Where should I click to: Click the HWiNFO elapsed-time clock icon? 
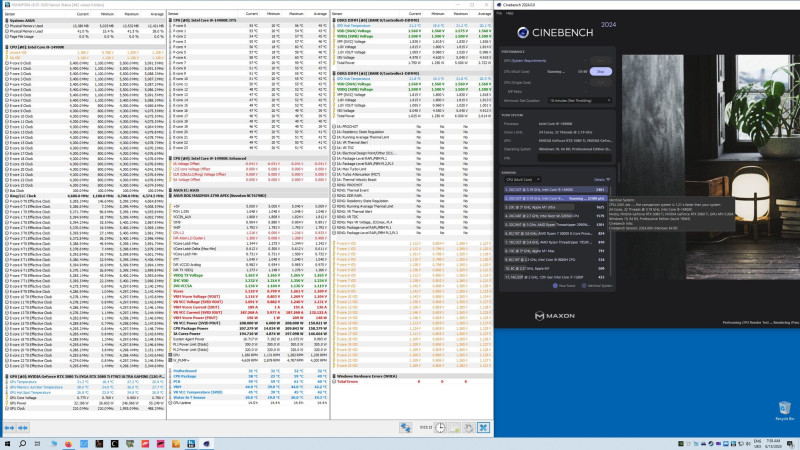(x=440, y=428)
